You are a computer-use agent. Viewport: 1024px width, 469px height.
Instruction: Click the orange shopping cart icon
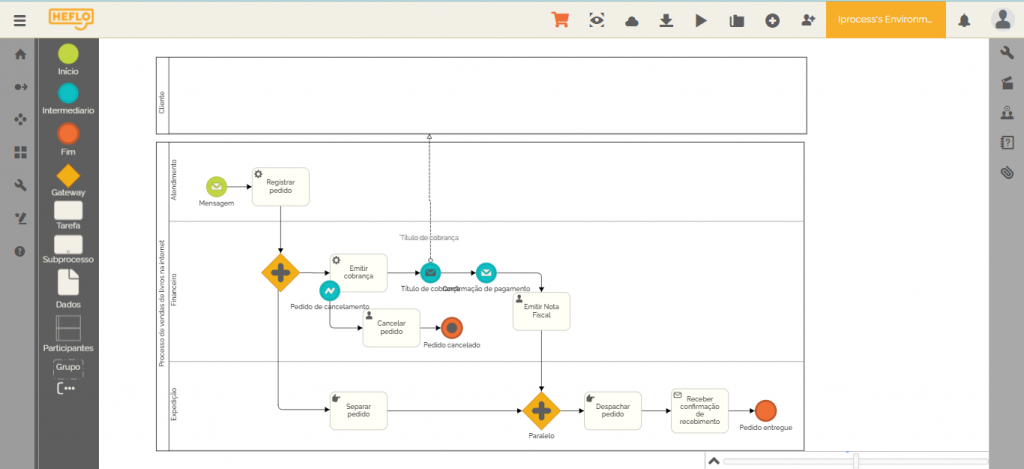click(560, 20)
